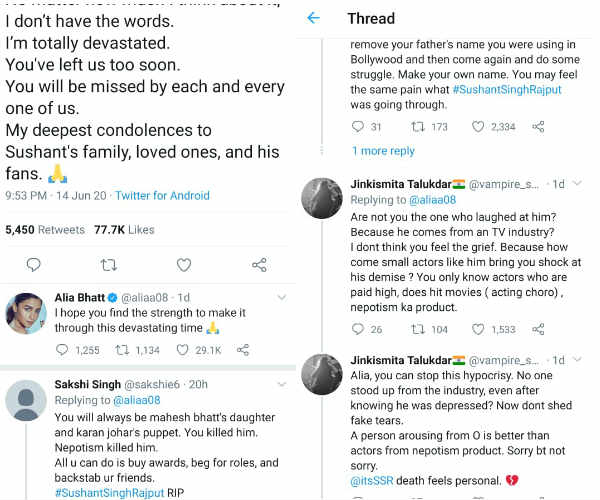Image resolution: width=600 pixels, height=500 pixels.
Task: Retweet the main condolence tweet
Action: click(108, 265)
